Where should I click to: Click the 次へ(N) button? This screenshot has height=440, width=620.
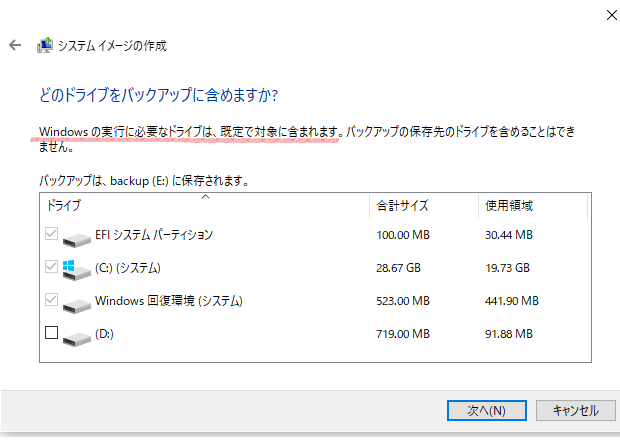[x=486, y=410]
